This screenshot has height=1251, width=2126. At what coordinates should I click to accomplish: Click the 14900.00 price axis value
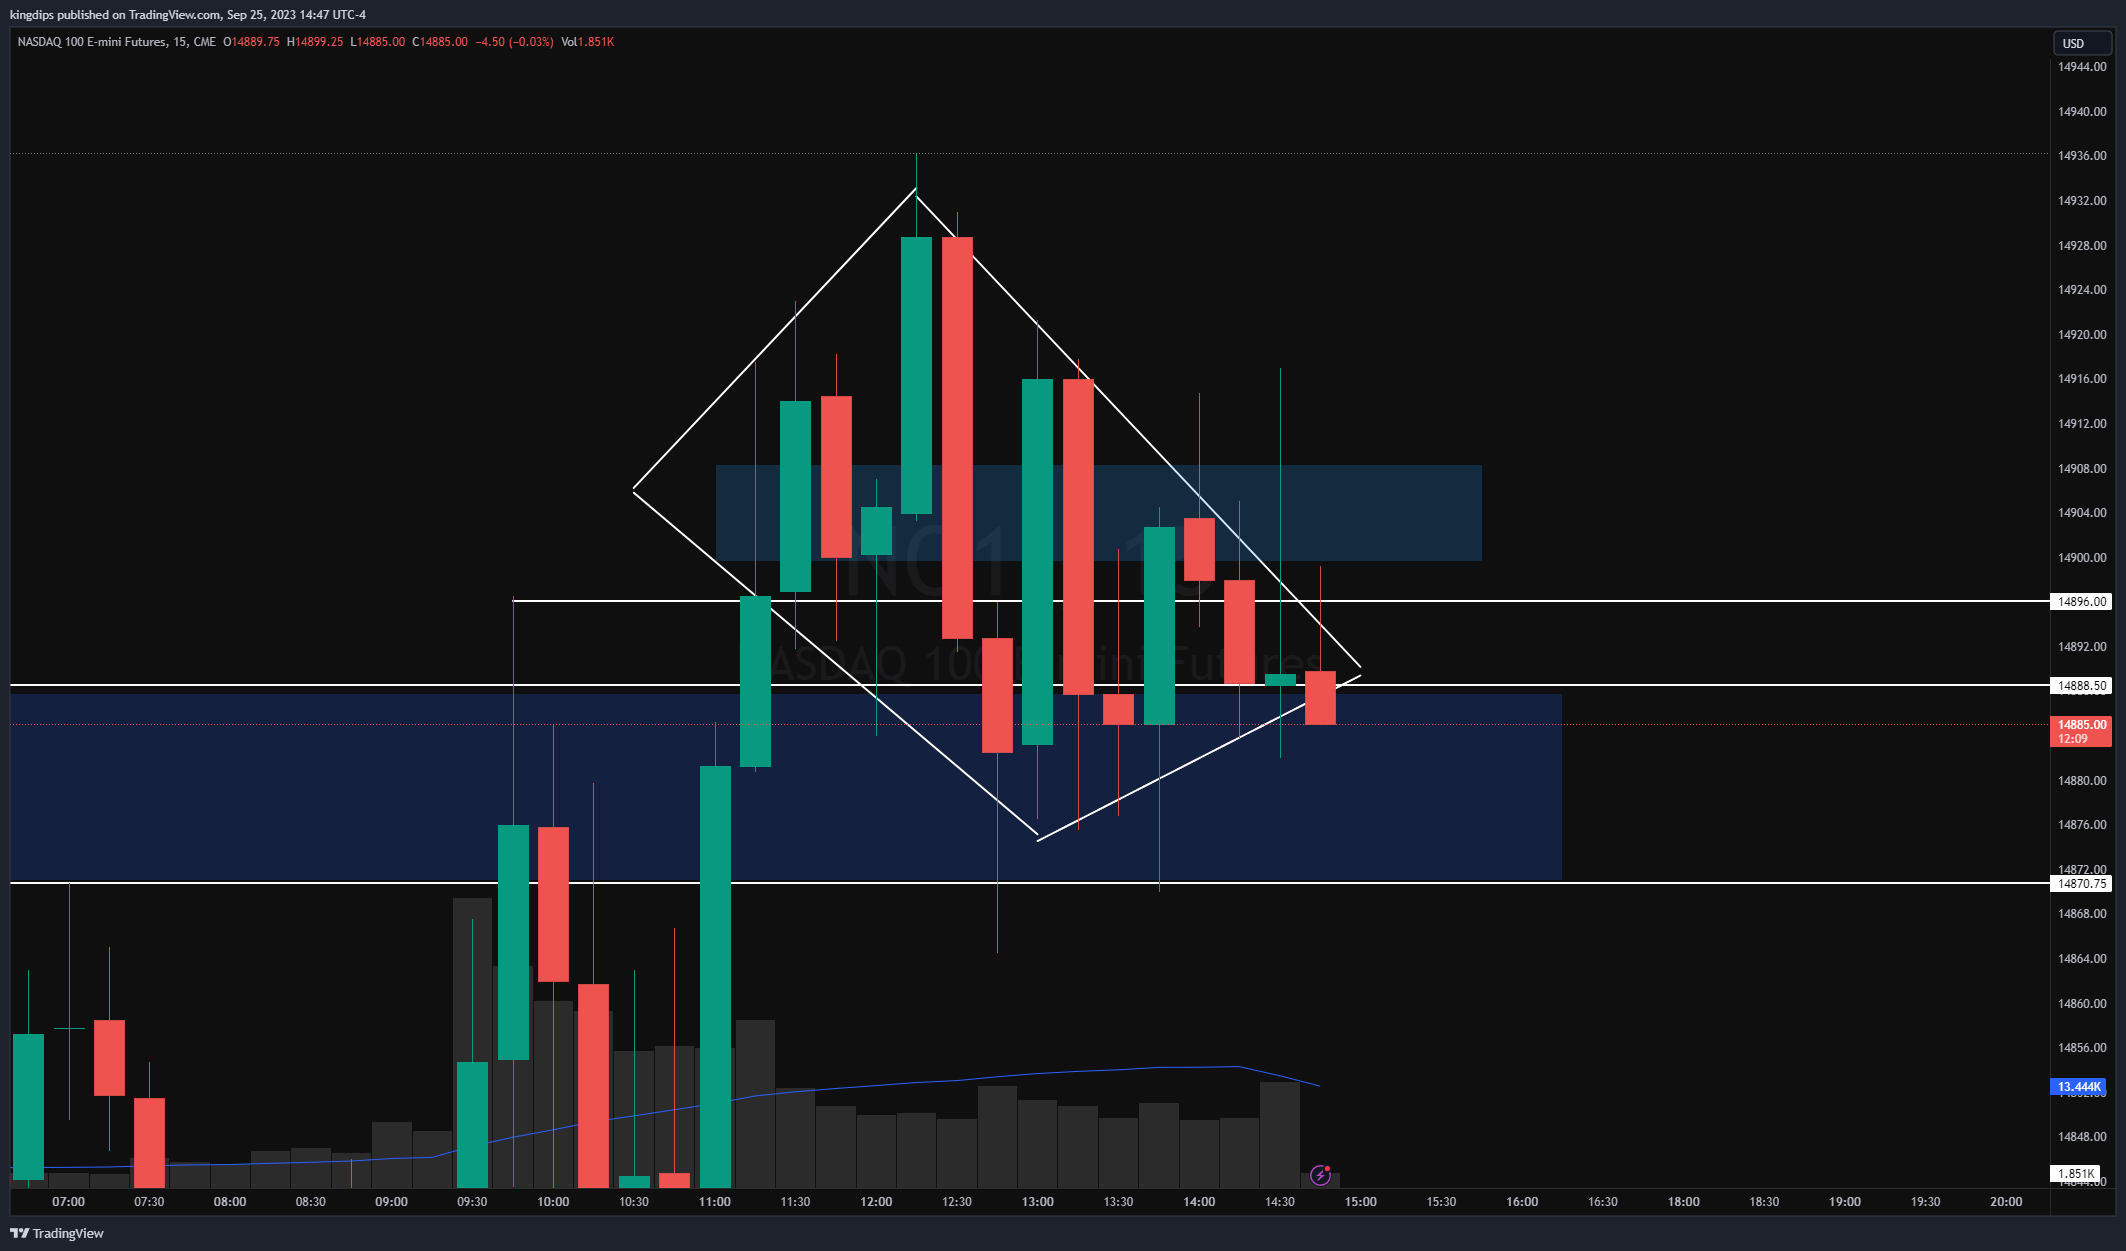(2082, 557)
